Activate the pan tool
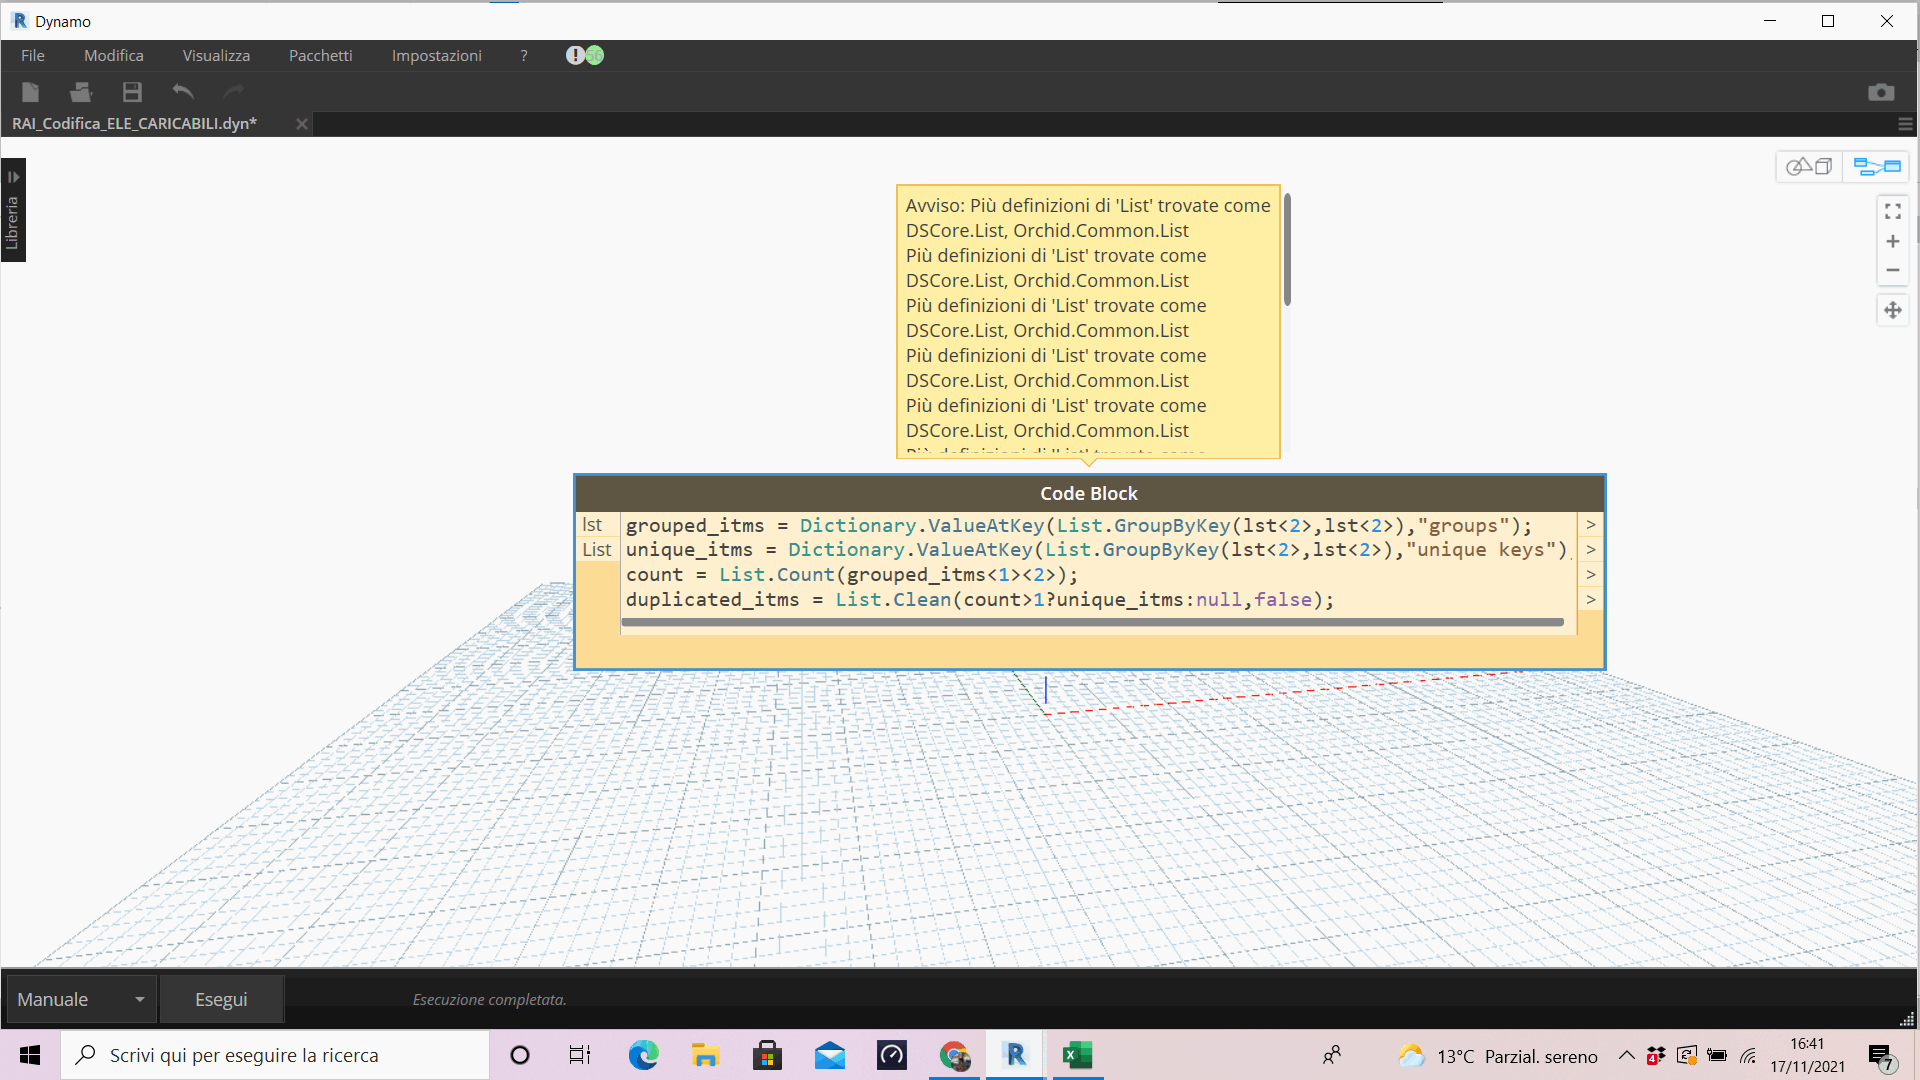The height and width of the screenshot is (1080, 1920). (1893, 310)
